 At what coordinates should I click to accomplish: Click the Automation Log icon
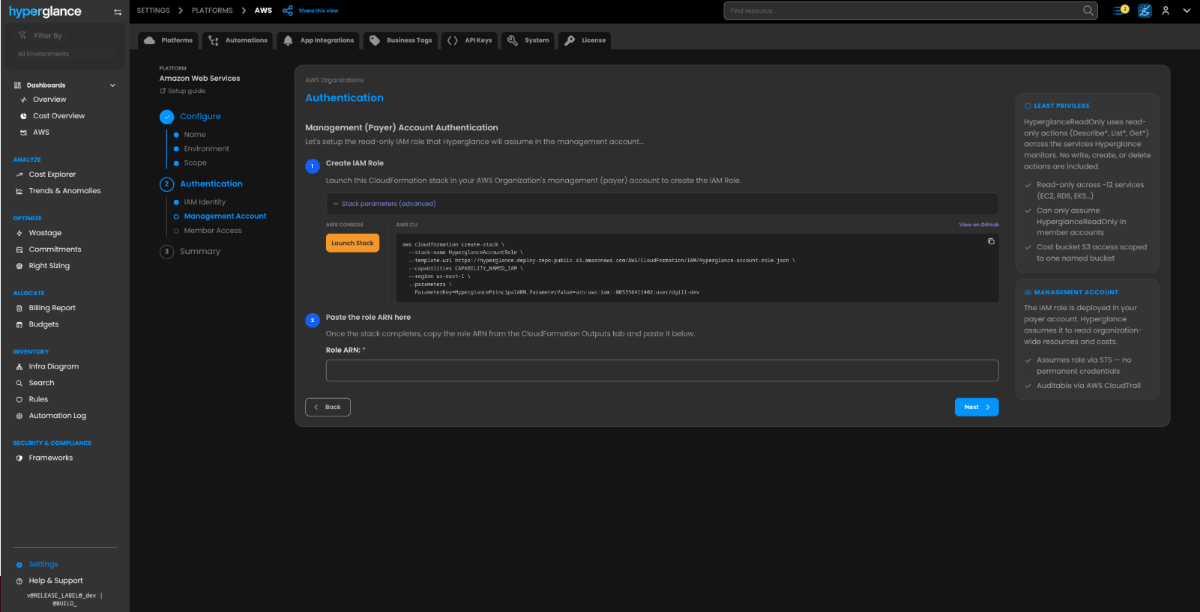tap(18, 416)
